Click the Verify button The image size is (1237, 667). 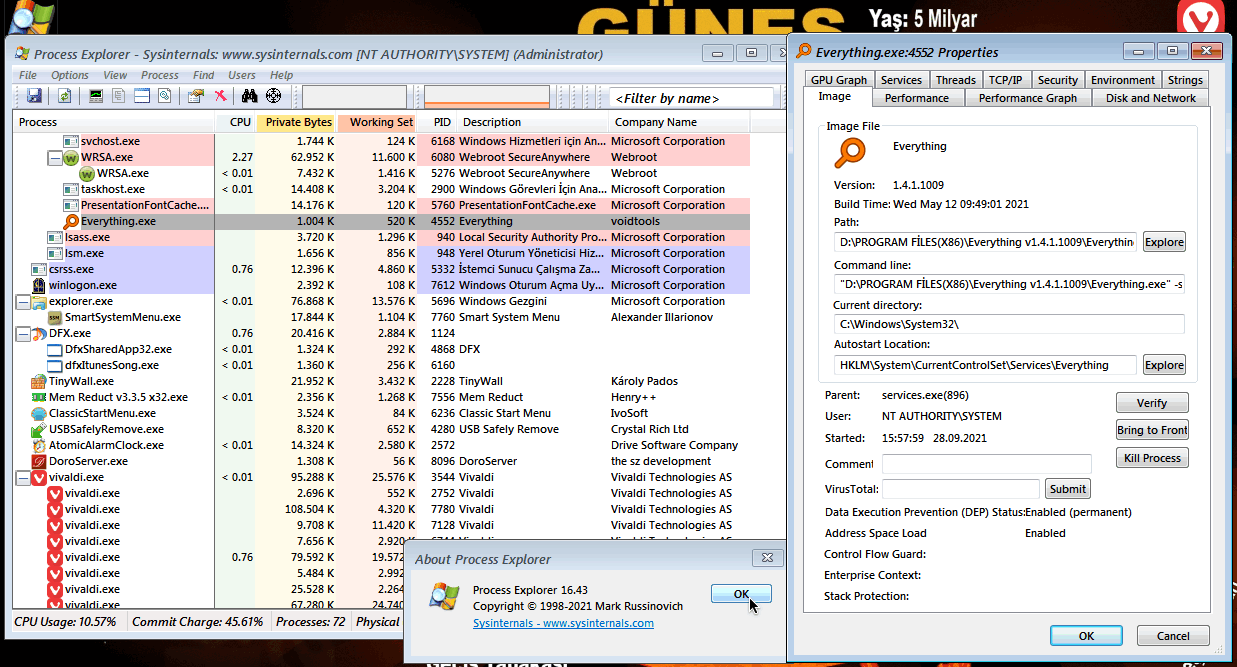click(1152, 403)
